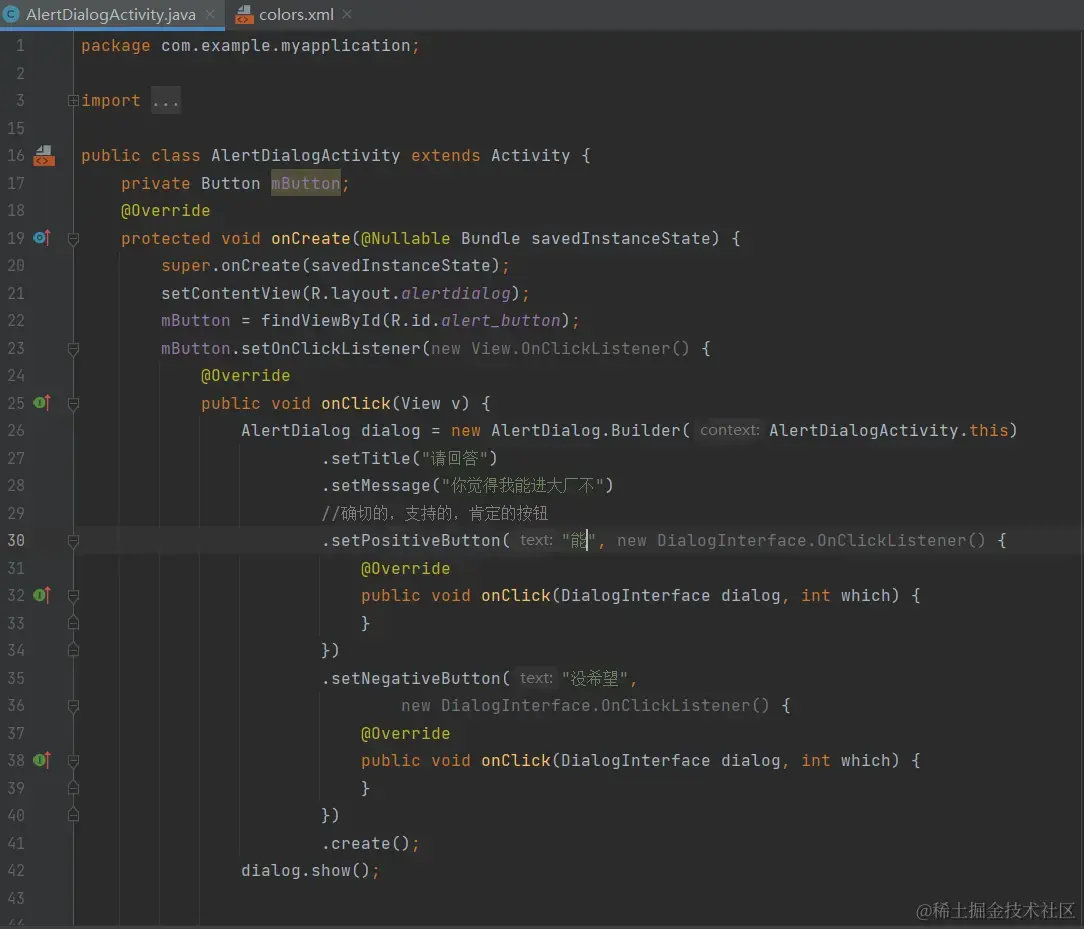Click the @Nullable annotation
The width and height of the screenshot is (1084, 929).
[x=405, y=238]
